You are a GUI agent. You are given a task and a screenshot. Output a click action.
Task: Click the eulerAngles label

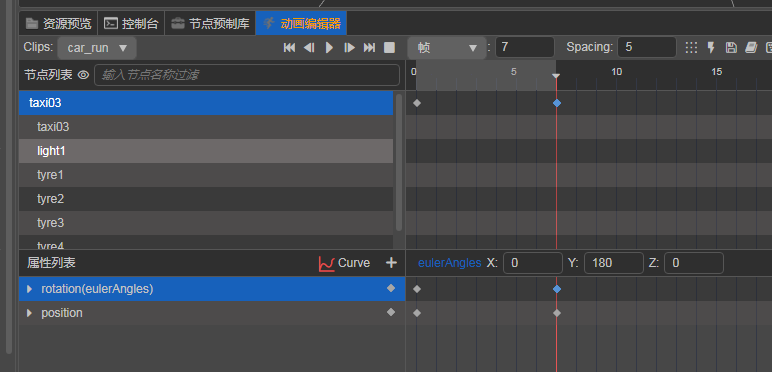pos(450,263)
